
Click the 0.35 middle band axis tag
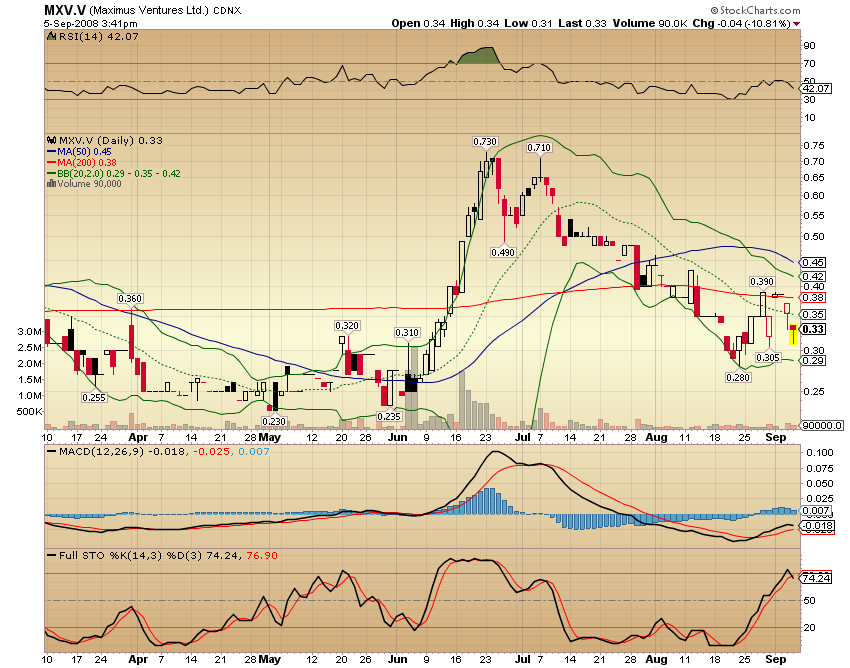(x=813, y=314)
